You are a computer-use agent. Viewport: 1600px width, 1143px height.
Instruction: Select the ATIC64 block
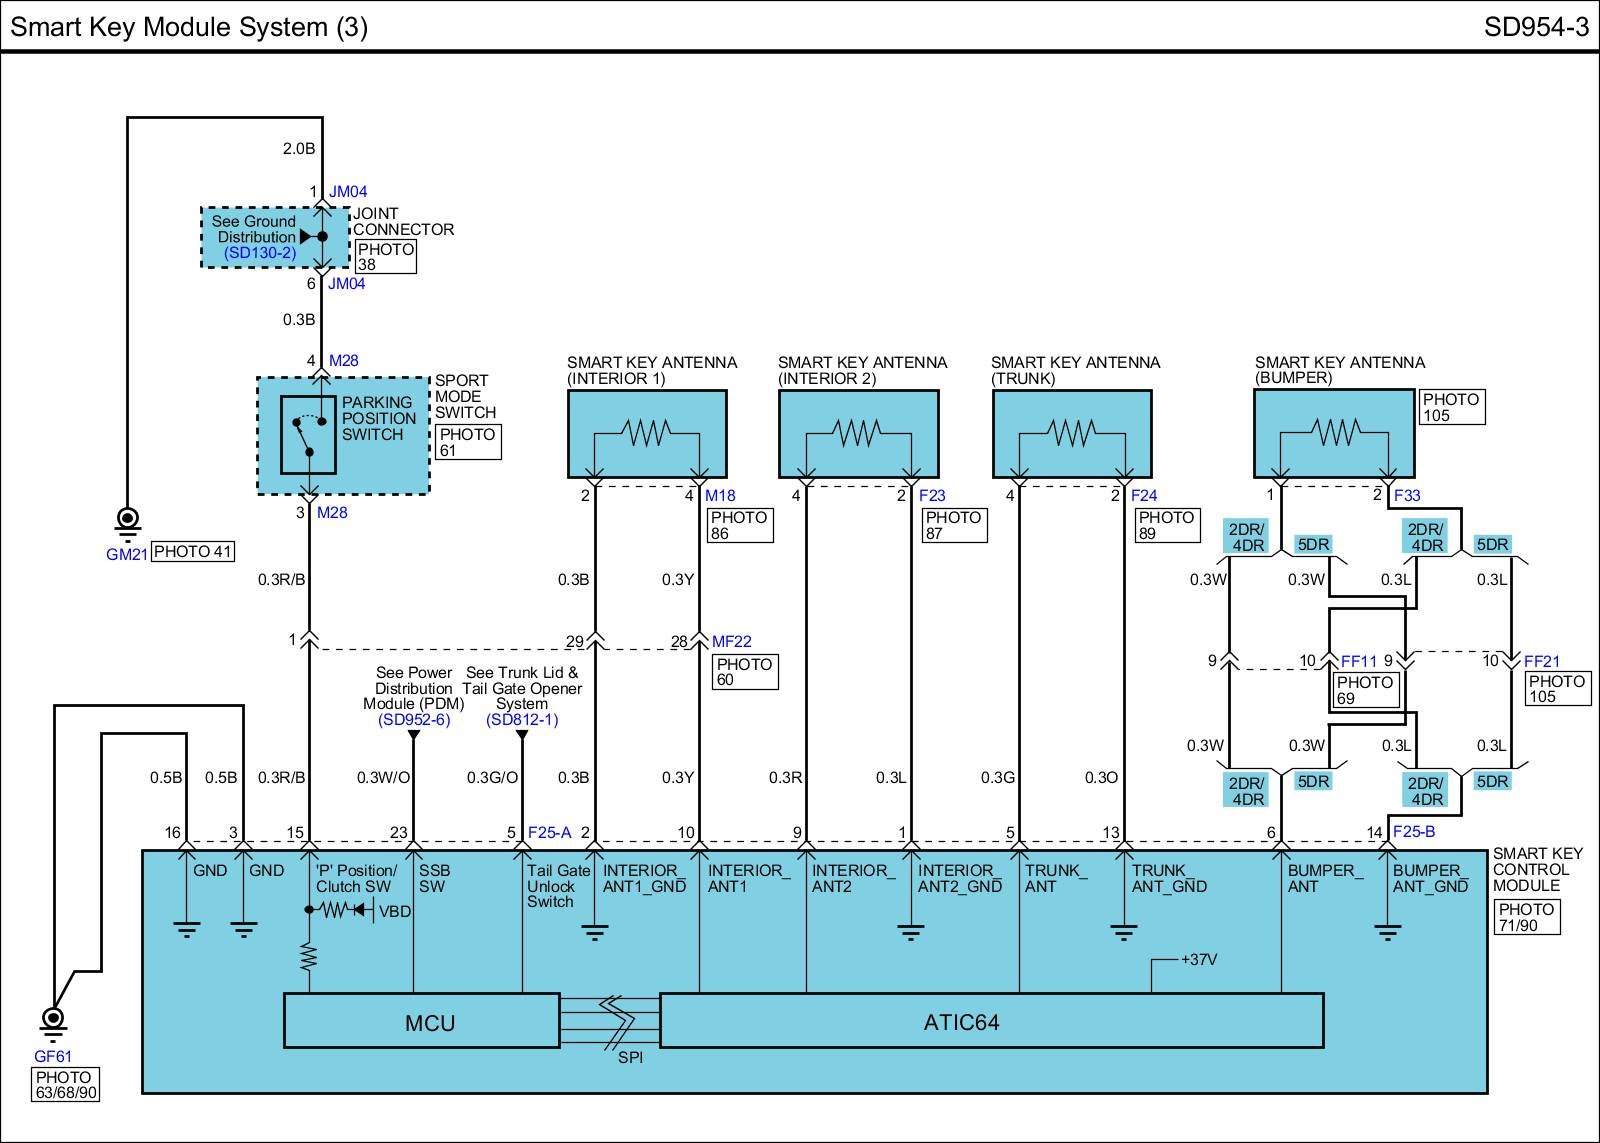(x=991, y=1021)
